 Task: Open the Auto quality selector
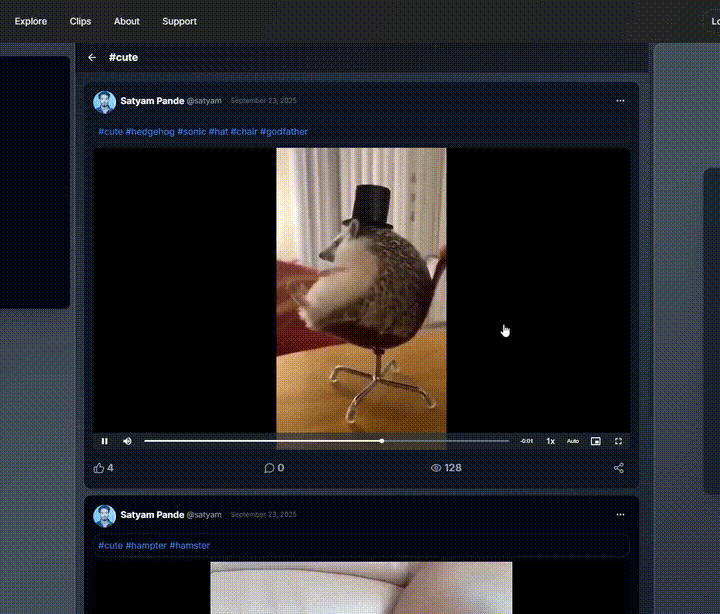point(573,441)
